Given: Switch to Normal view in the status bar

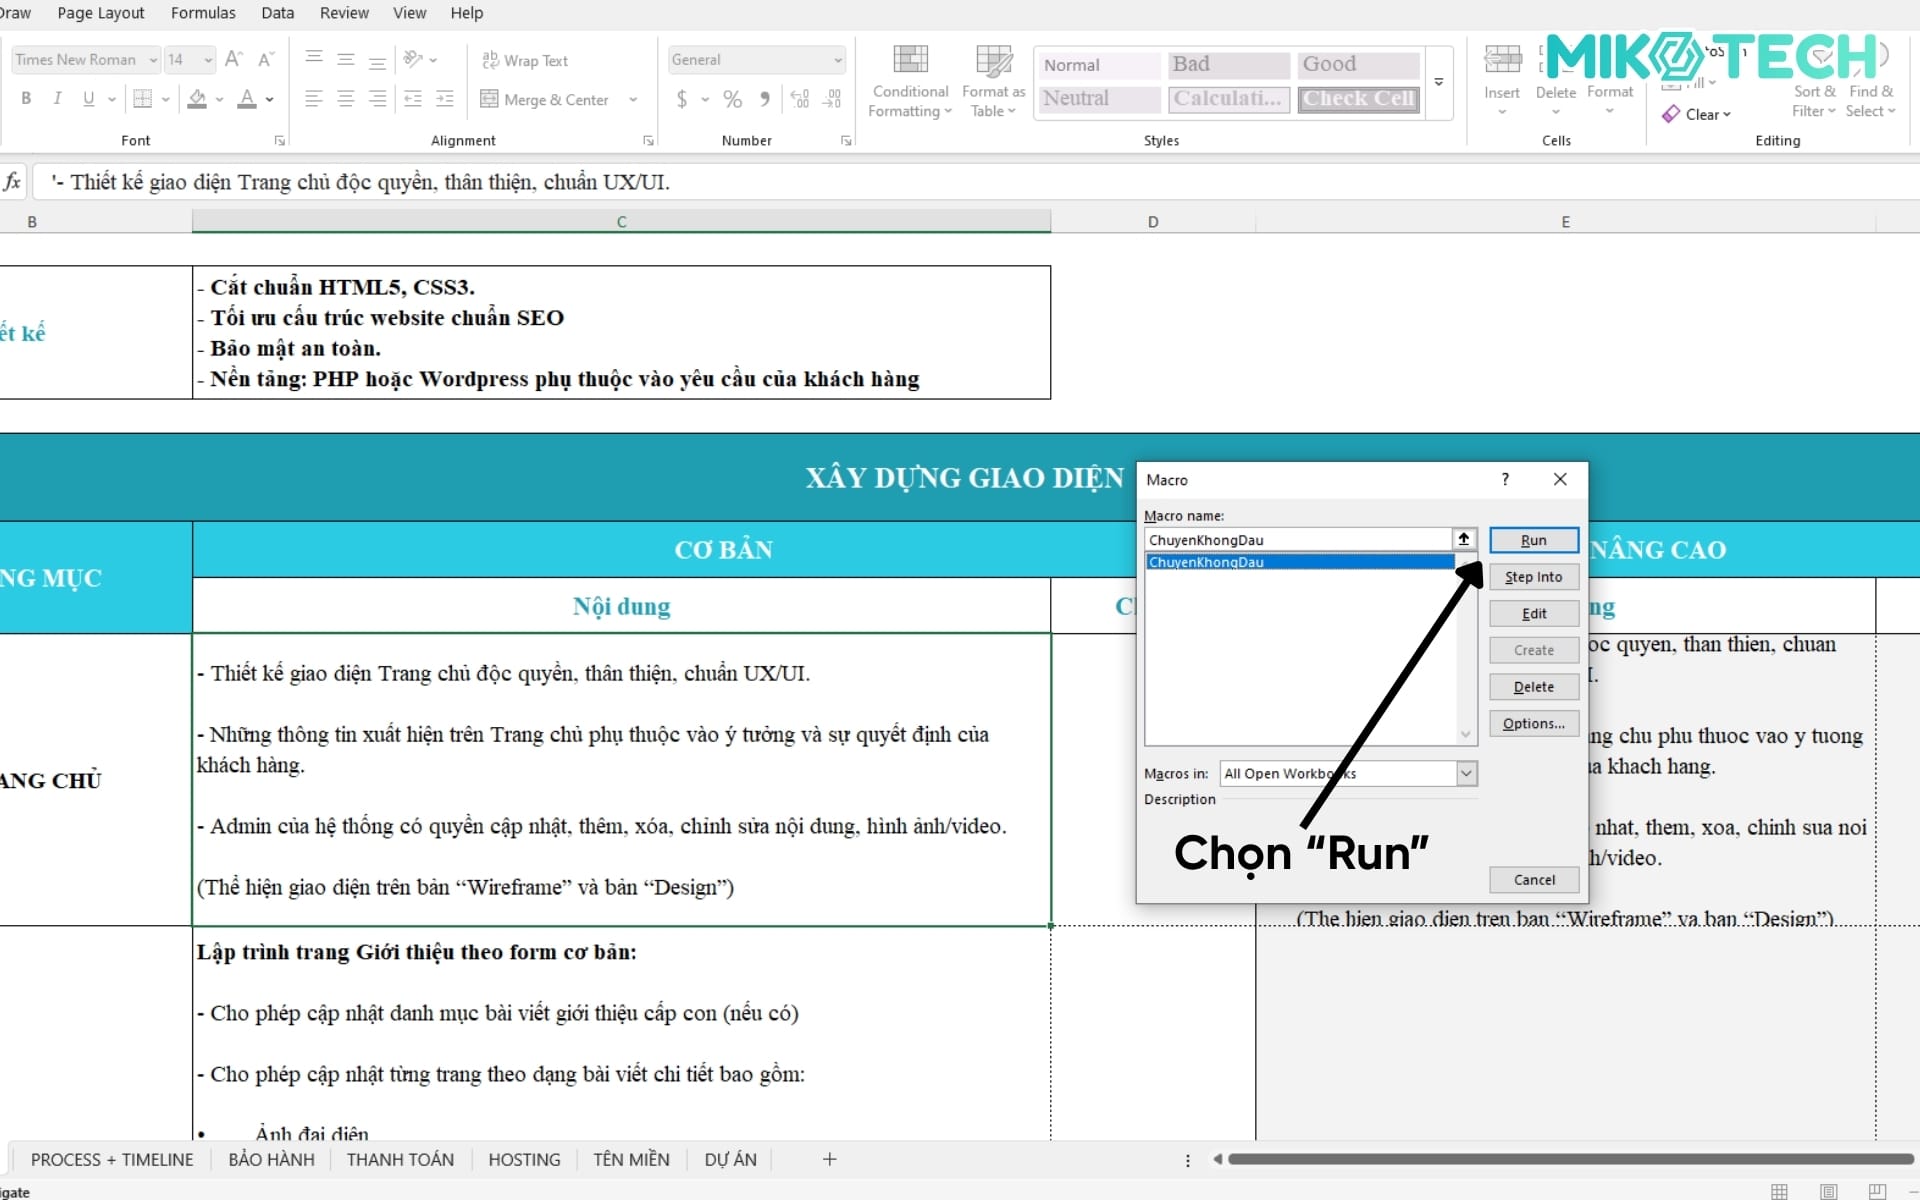Looking at the screenshot, I should [1779, 1191].
